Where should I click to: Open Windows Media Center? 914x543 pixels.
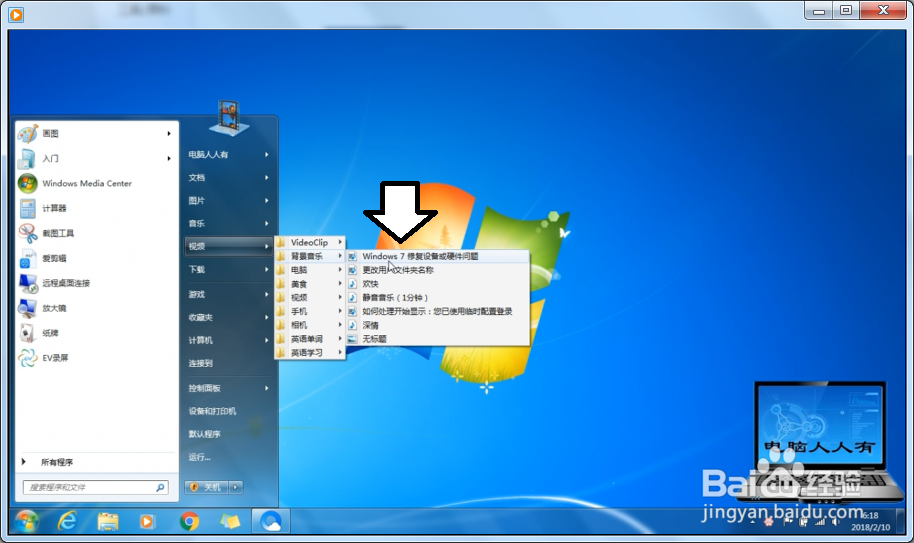tap(97, 184)
